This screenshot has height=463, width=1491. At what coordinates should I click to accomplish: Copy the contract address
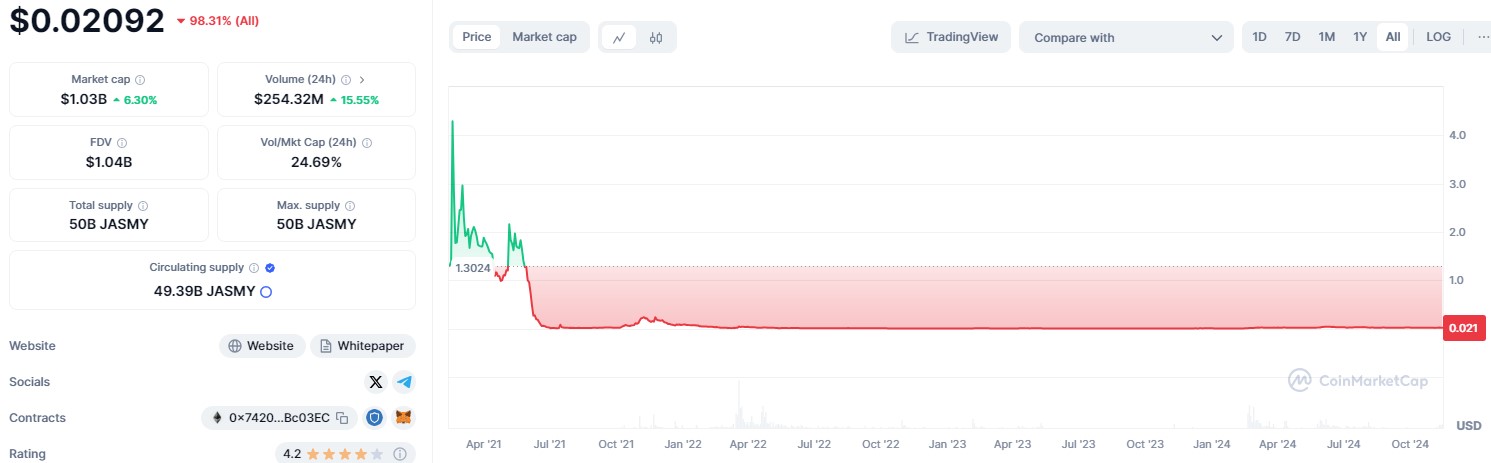point(342,418)
